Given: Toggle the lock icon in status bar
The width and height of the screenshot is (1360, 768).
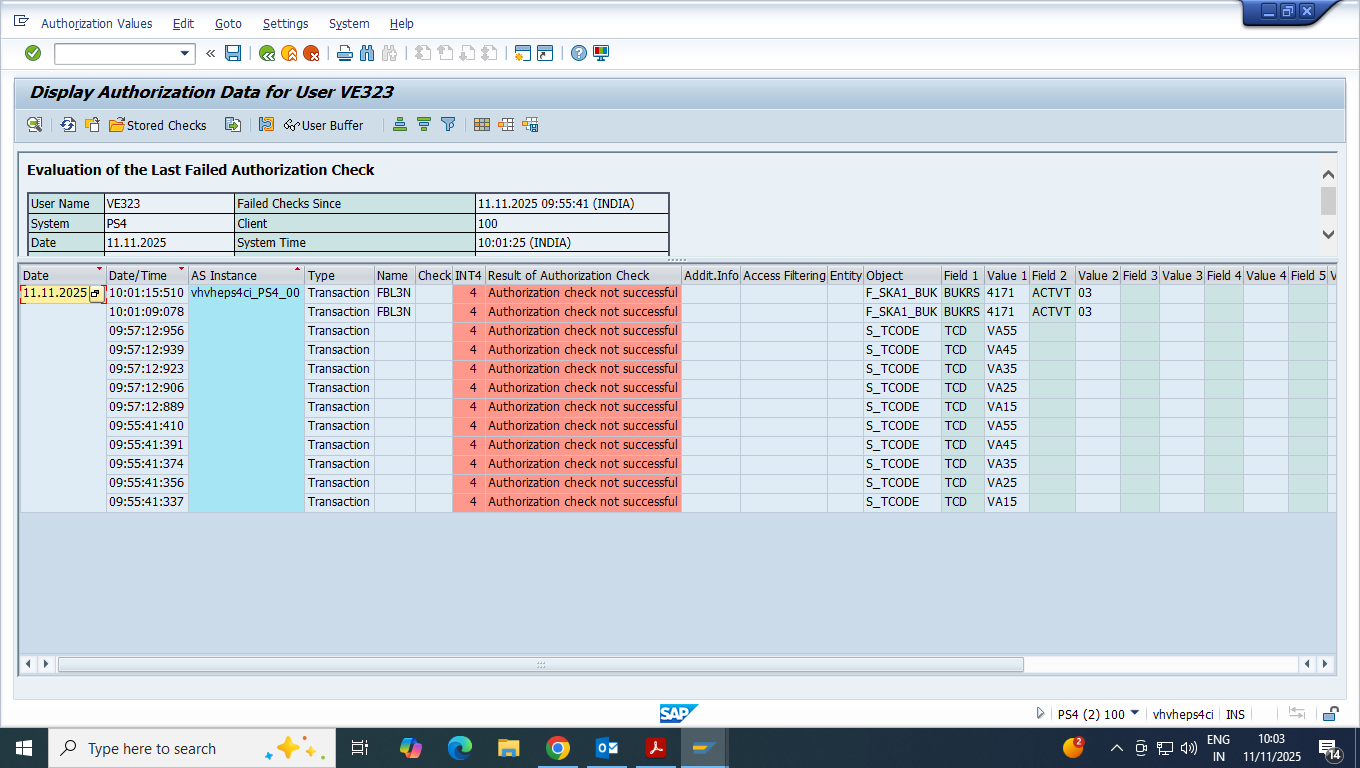Looking at the screenshot, I should pos(1331,714).
